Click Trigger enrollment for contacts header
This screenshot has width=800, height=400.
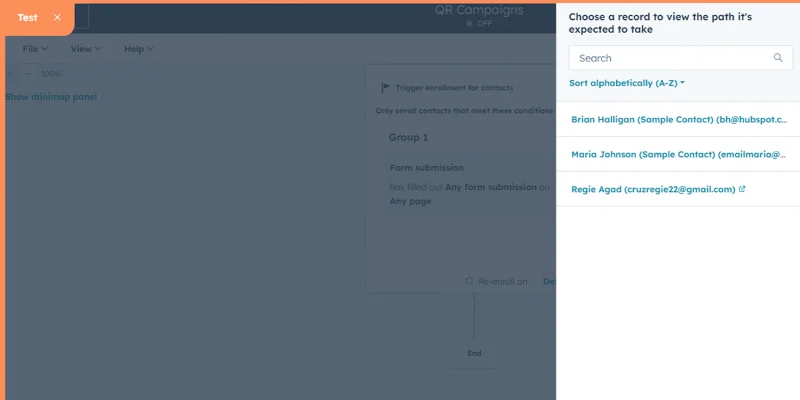454,88
